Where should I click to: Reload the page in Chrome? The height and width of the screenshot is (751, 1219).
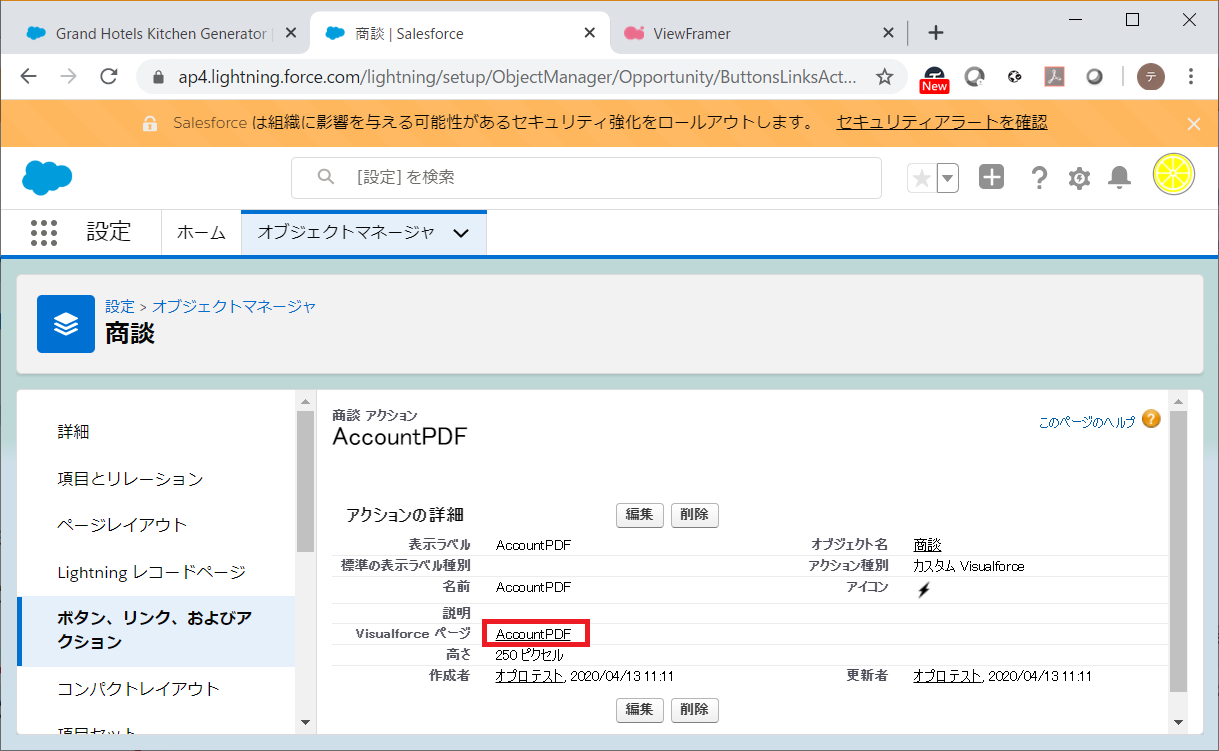pyautogui.click(x=109, y=77)
